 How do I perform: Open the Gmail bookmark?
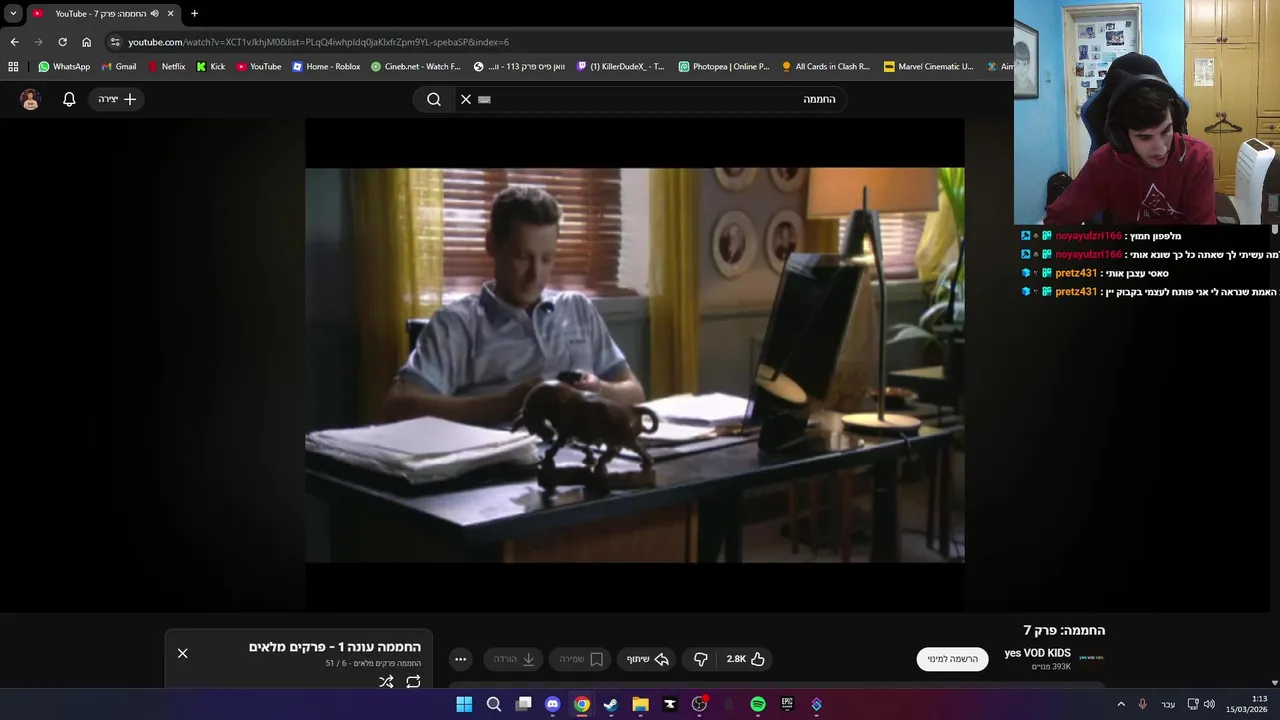pos(119,66)
